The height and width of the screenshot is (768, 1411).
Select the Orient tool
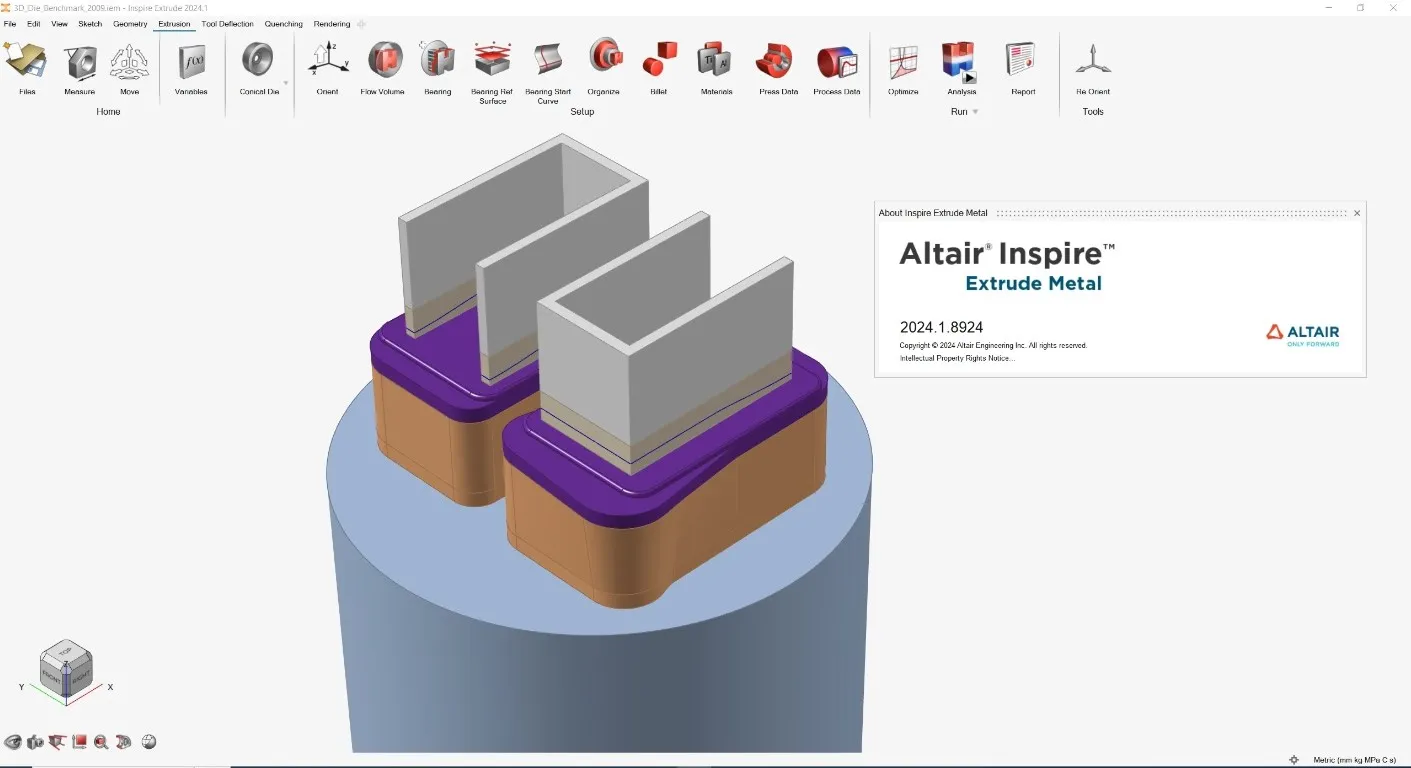327,67
